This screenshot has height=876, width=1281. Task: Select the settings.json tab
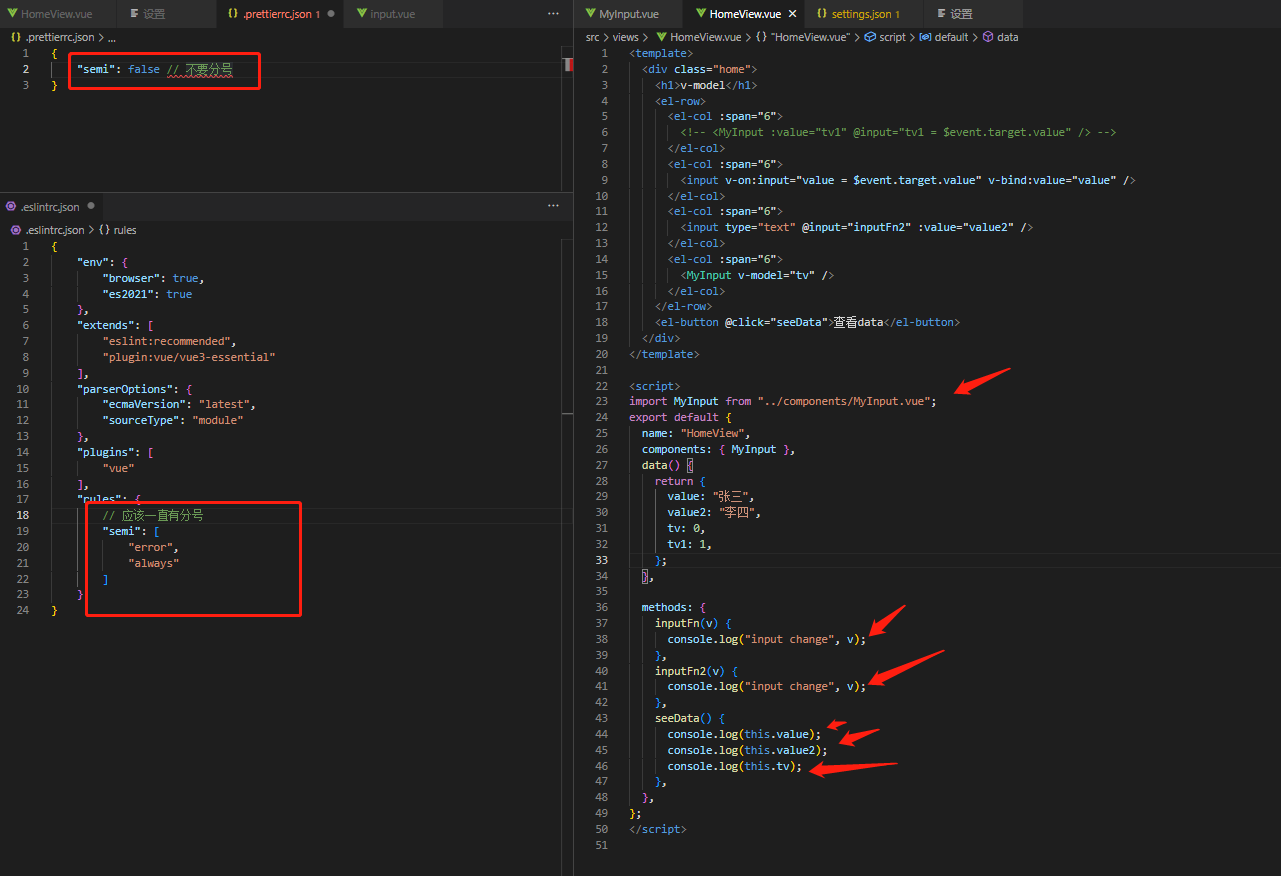coord(865,14)
